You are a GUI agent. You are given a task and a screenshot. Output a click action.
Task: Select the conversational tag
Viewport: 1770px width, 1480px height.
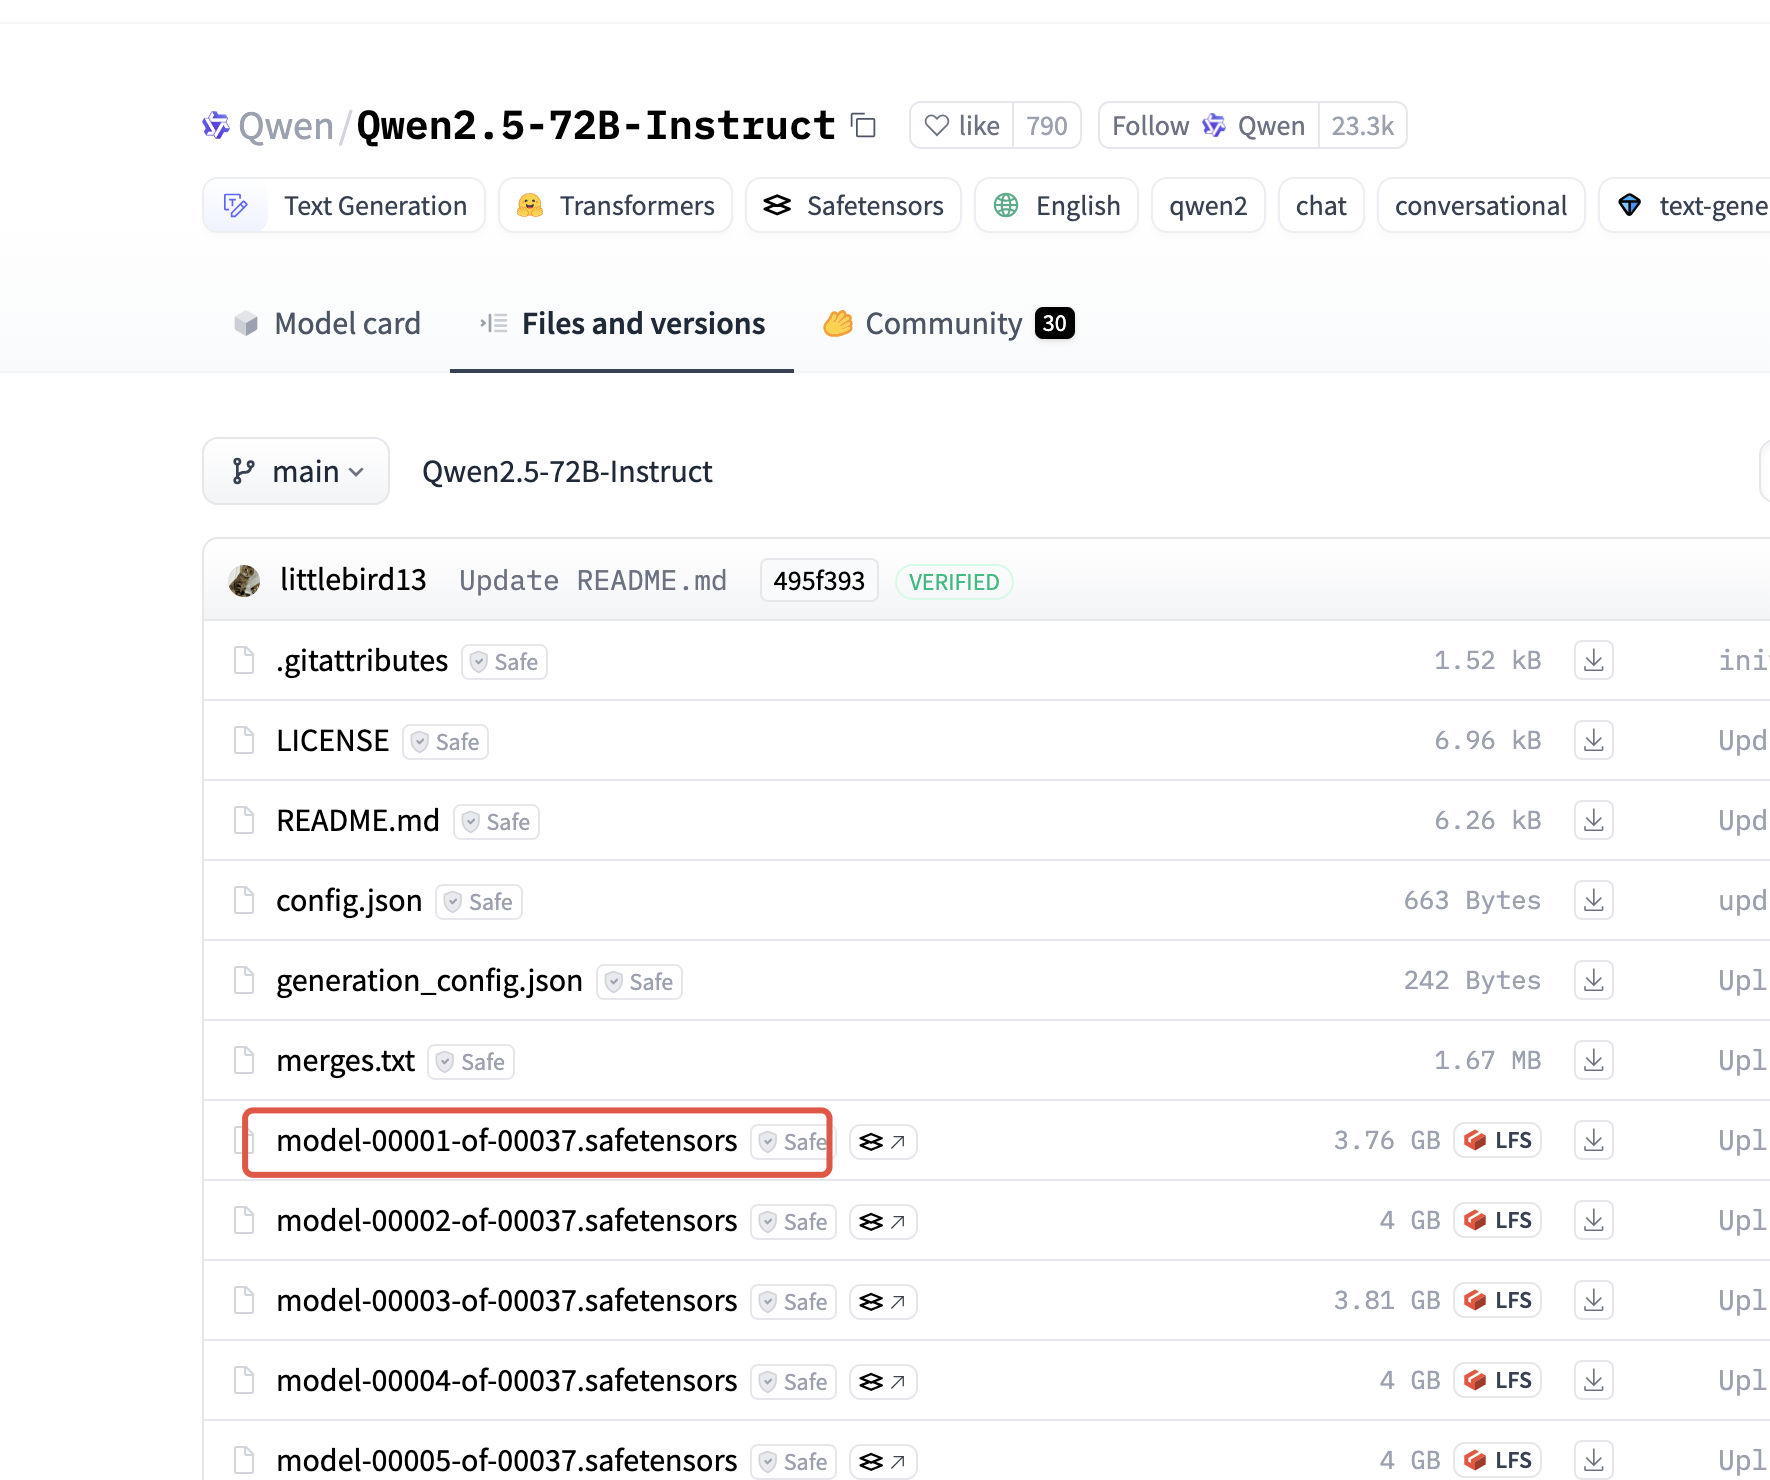point(1481,205)
